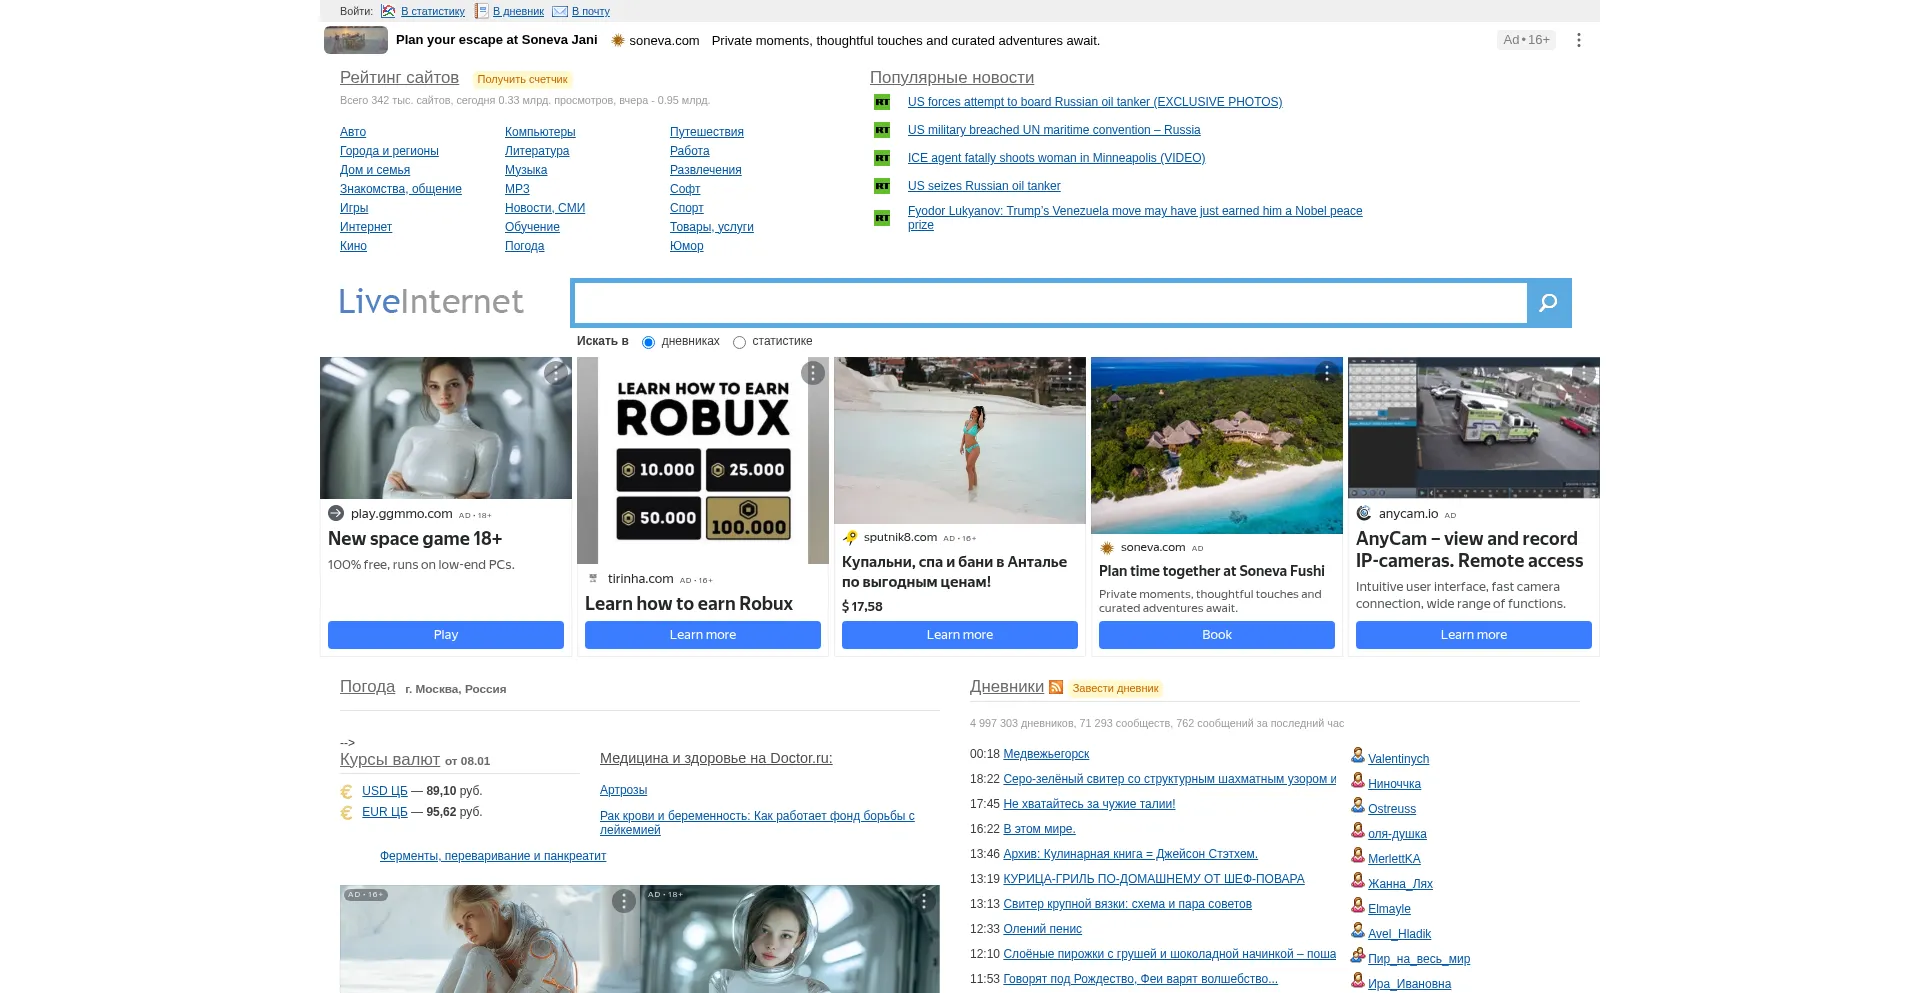
Task: Select the 'дневниках' search radio button
Action: coord(648,342)
